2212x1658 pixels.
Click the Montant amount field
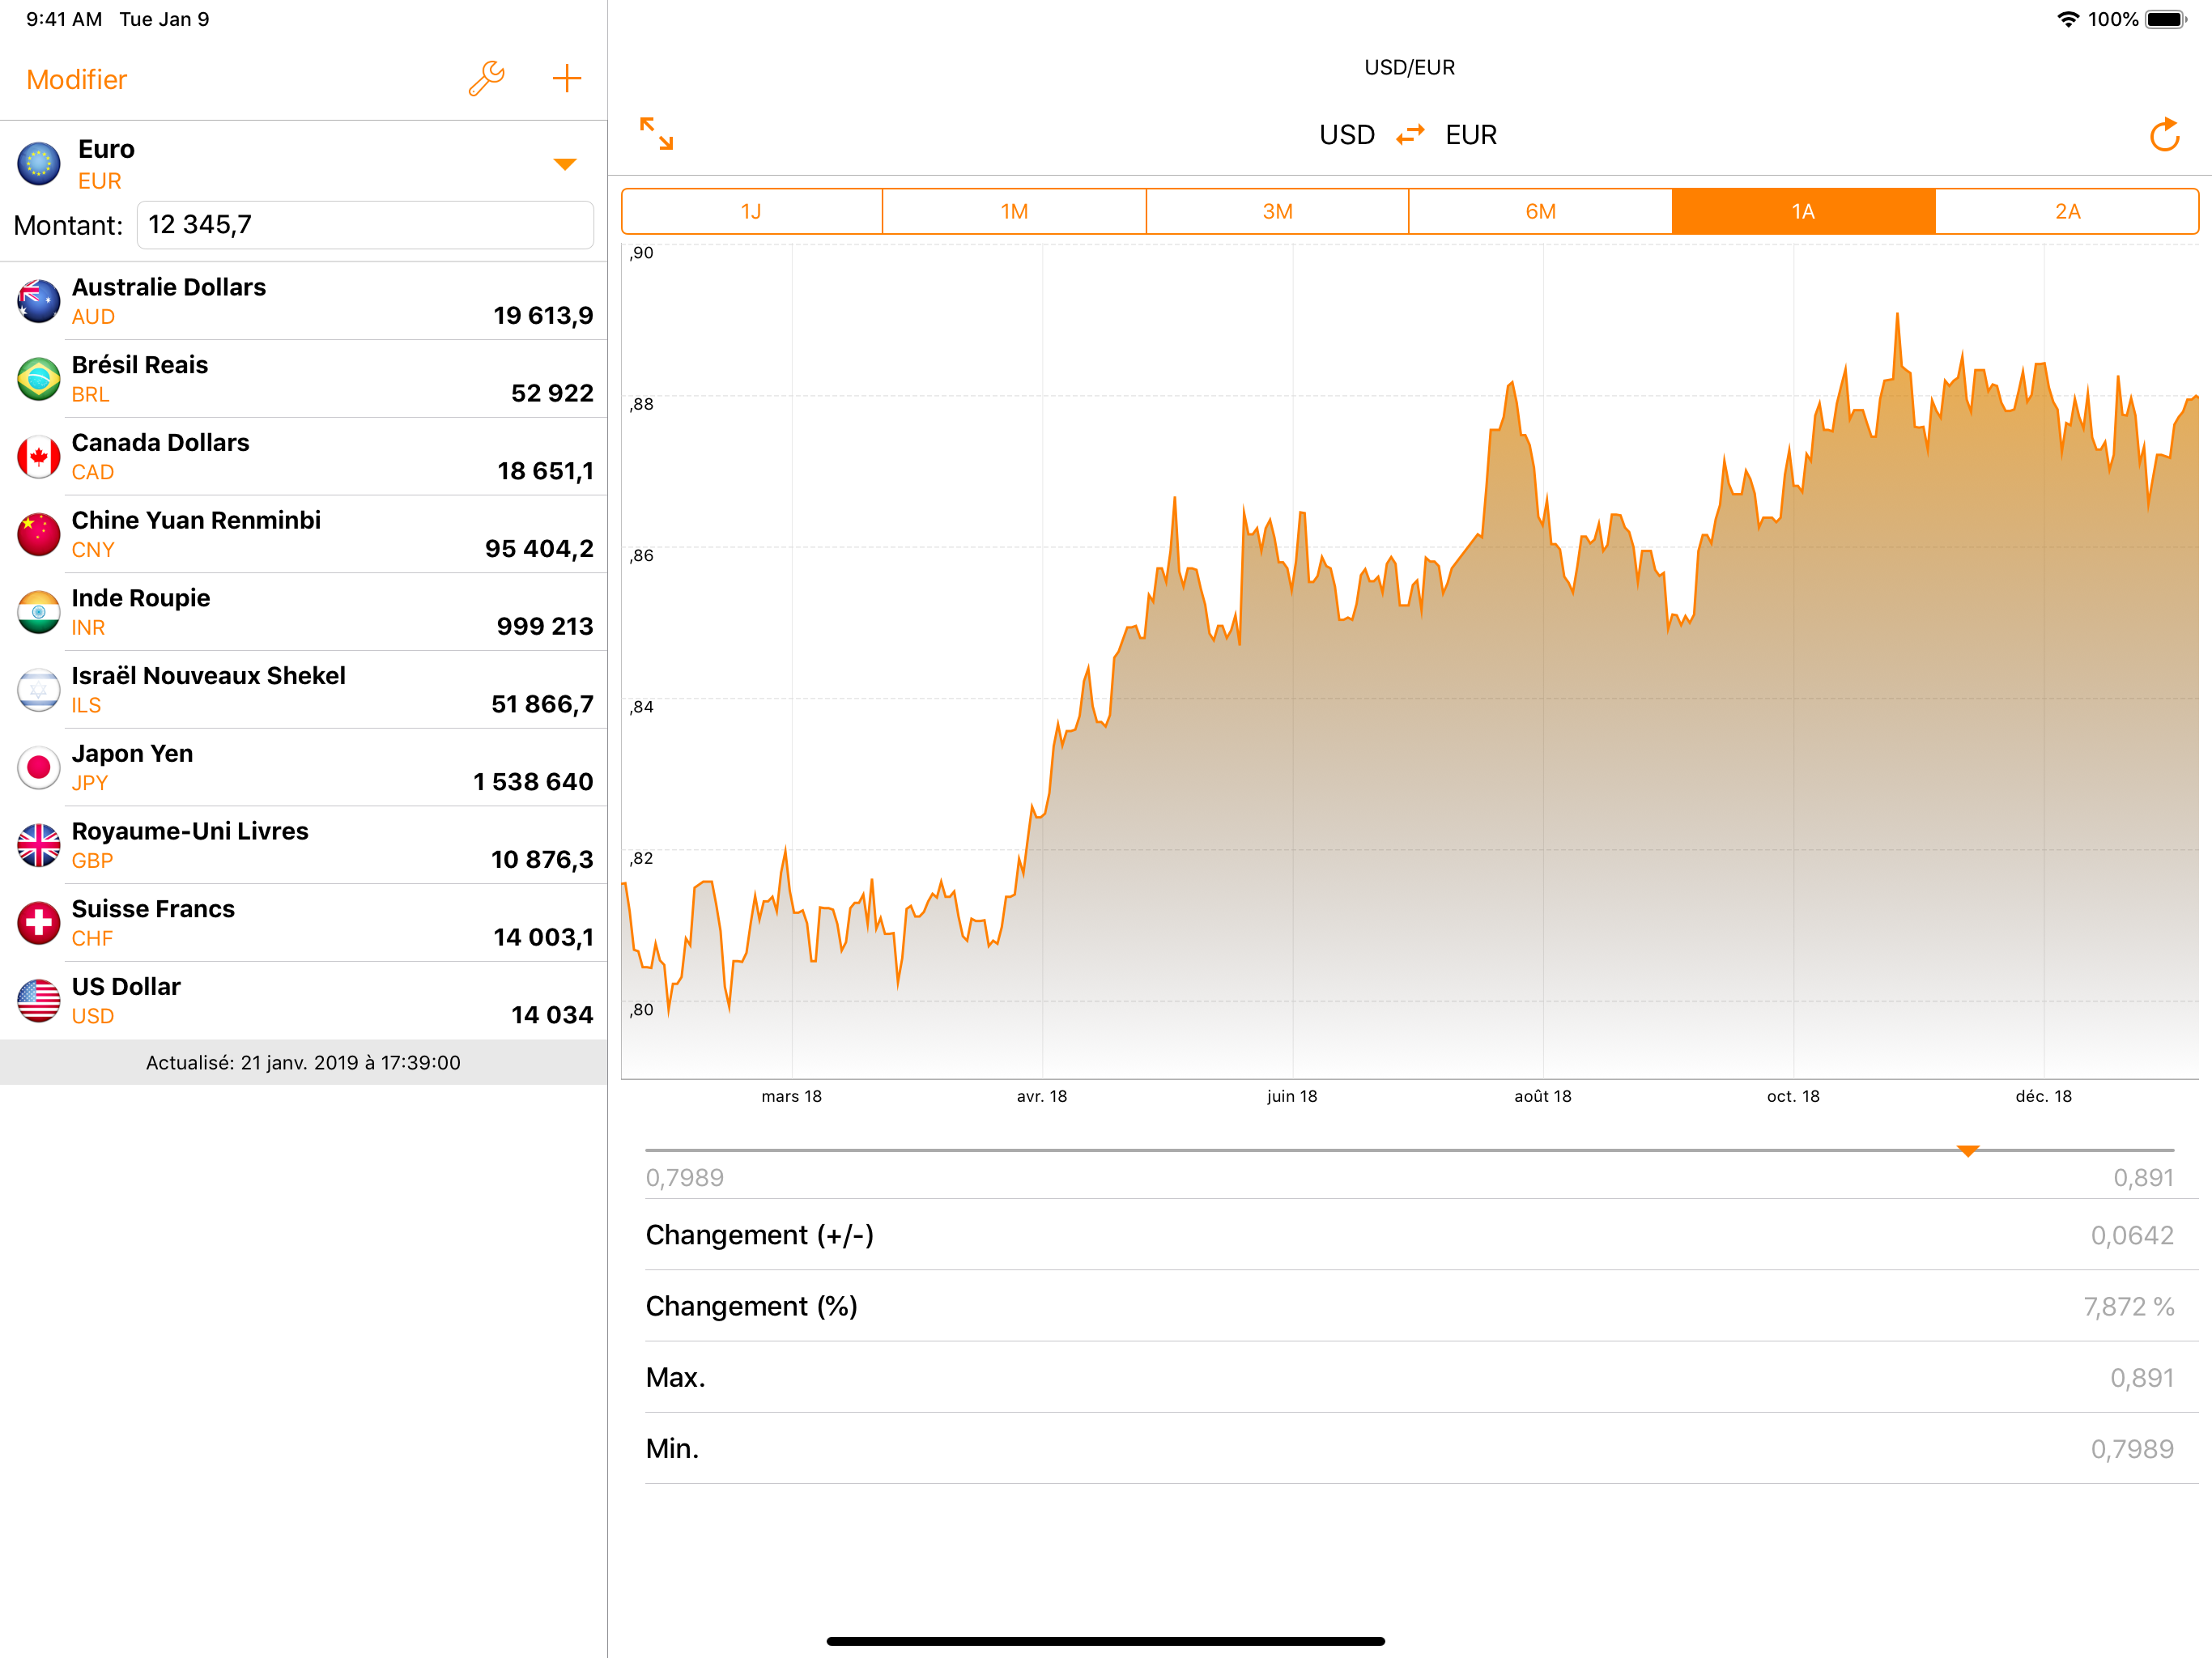click(365, 225)
